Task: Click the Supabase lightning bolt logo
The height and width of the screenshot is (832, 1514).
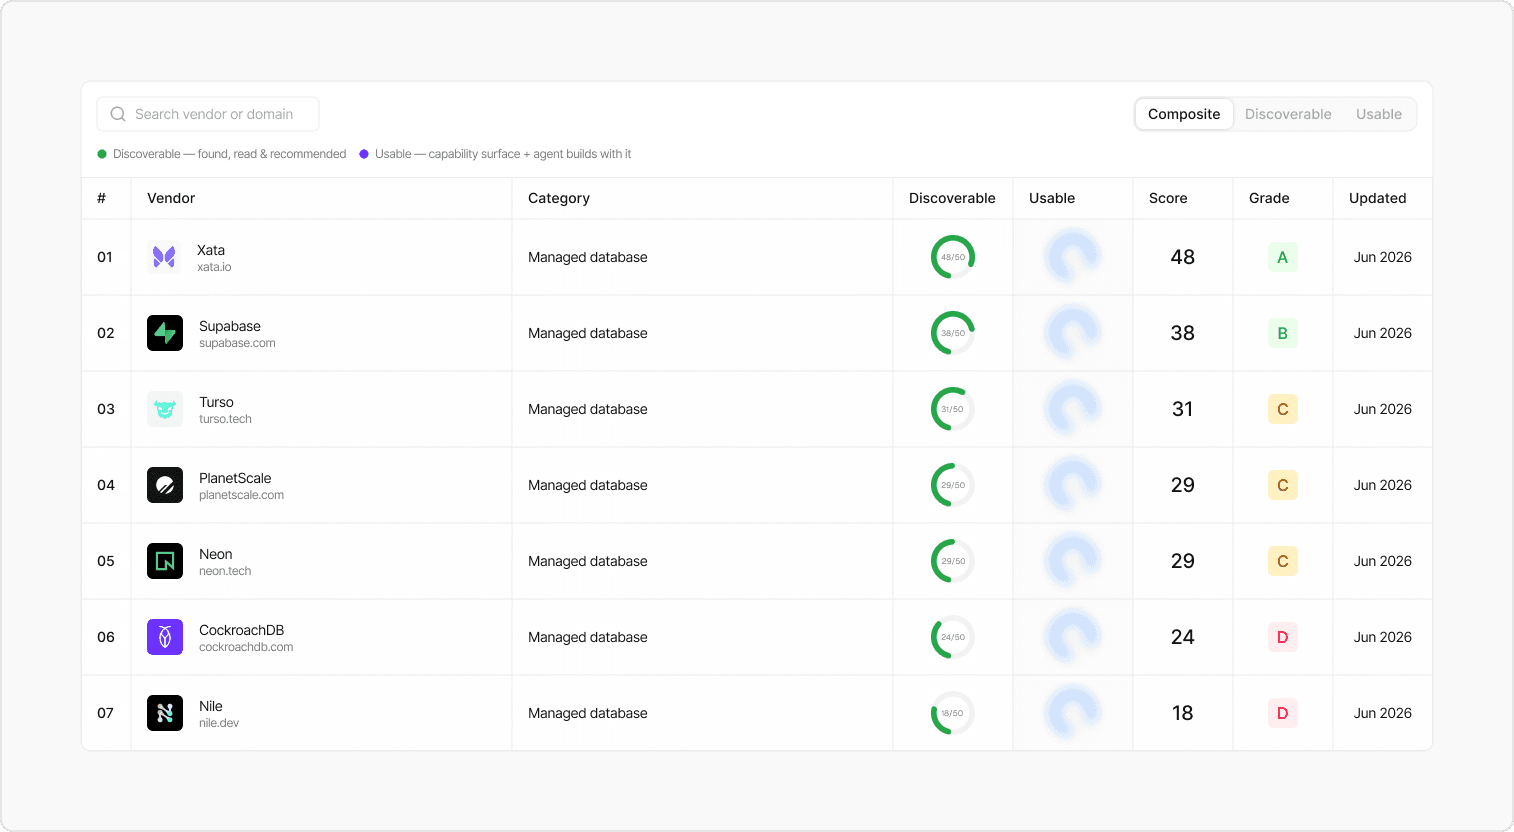Action: click(x=165, y=333)
